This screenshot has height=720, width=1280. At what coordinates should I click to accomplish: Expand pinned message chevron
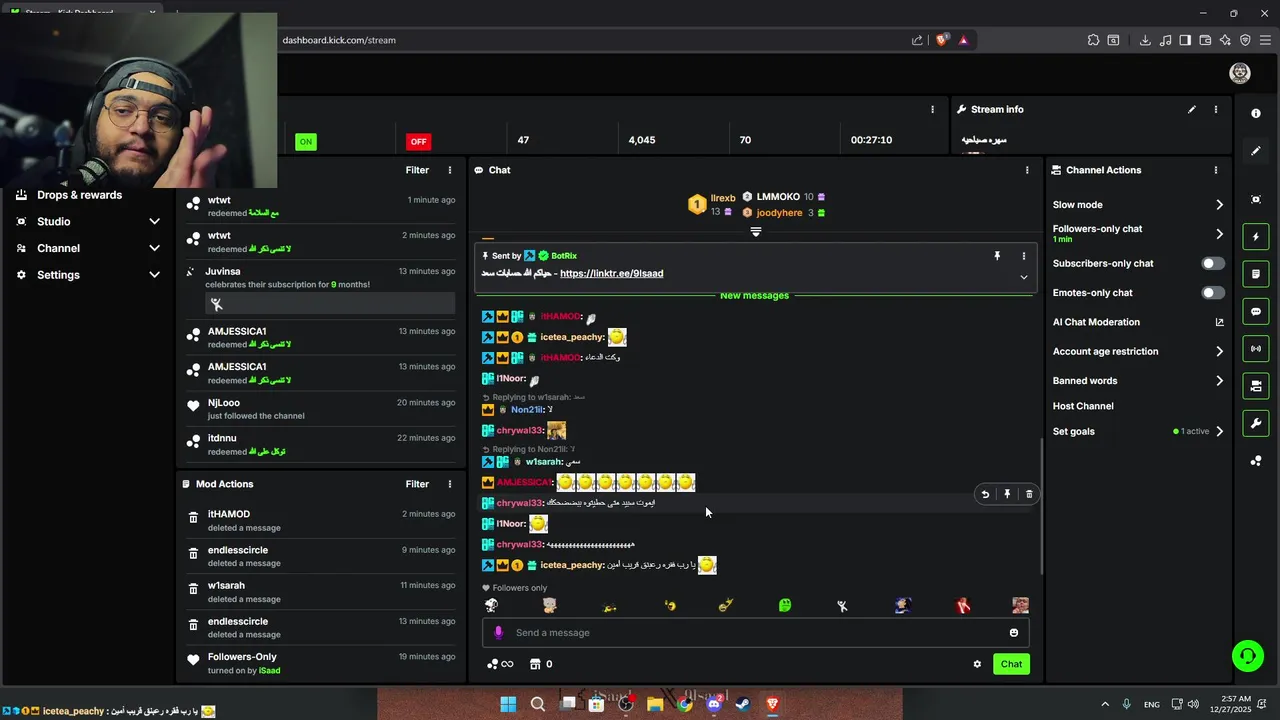click(x=1023, y=277)
